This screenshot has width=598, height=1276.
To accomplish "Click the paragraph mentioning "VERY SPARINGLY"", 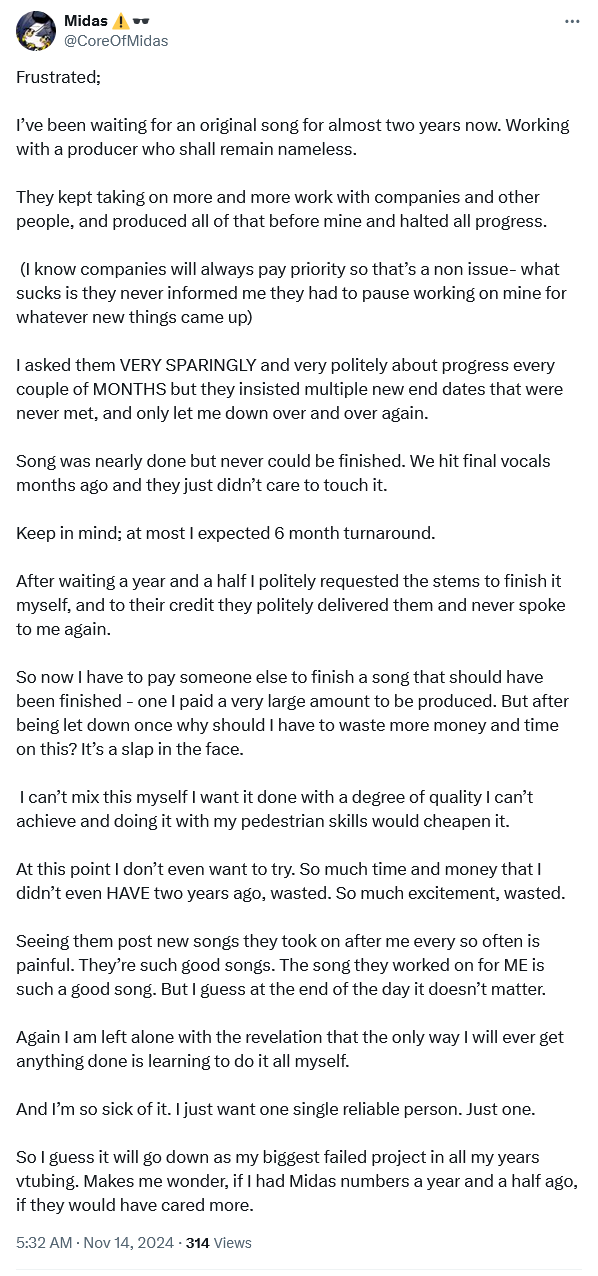I will pyautogui.click(x=290, y=389).
